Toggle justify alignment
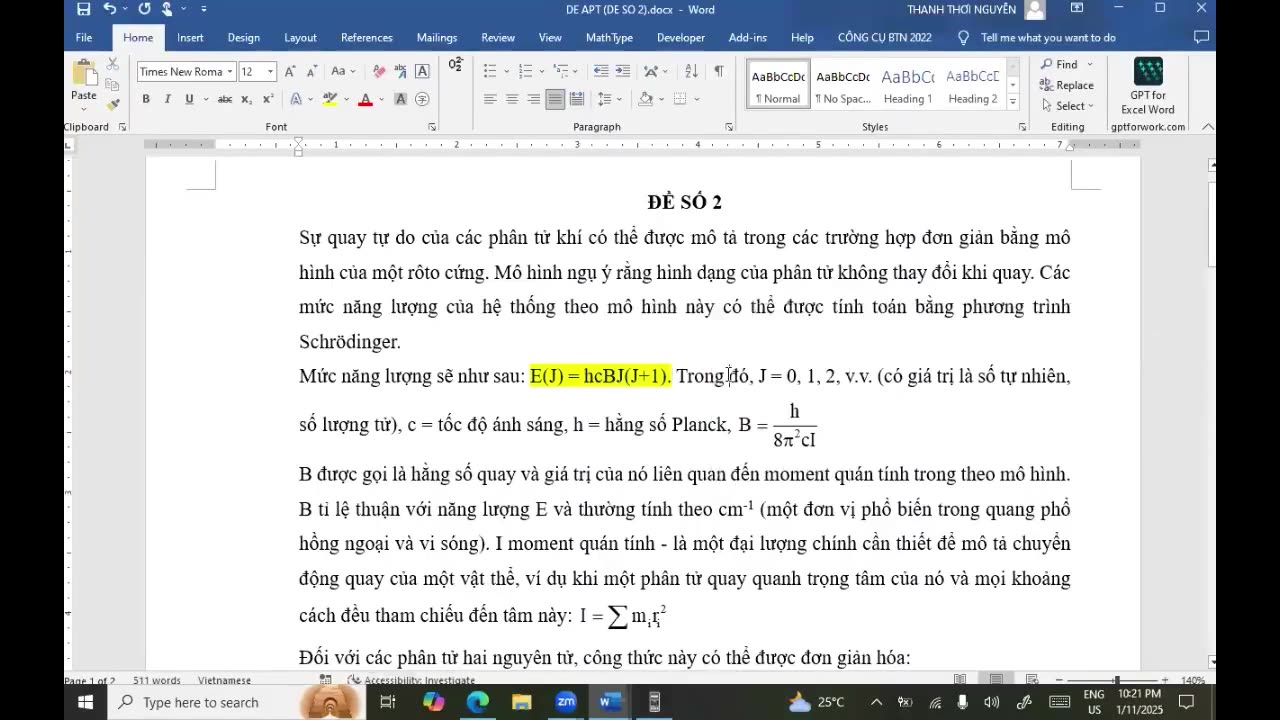Image resolution: width=1280 pixels, height=720 pixels. 555,99
